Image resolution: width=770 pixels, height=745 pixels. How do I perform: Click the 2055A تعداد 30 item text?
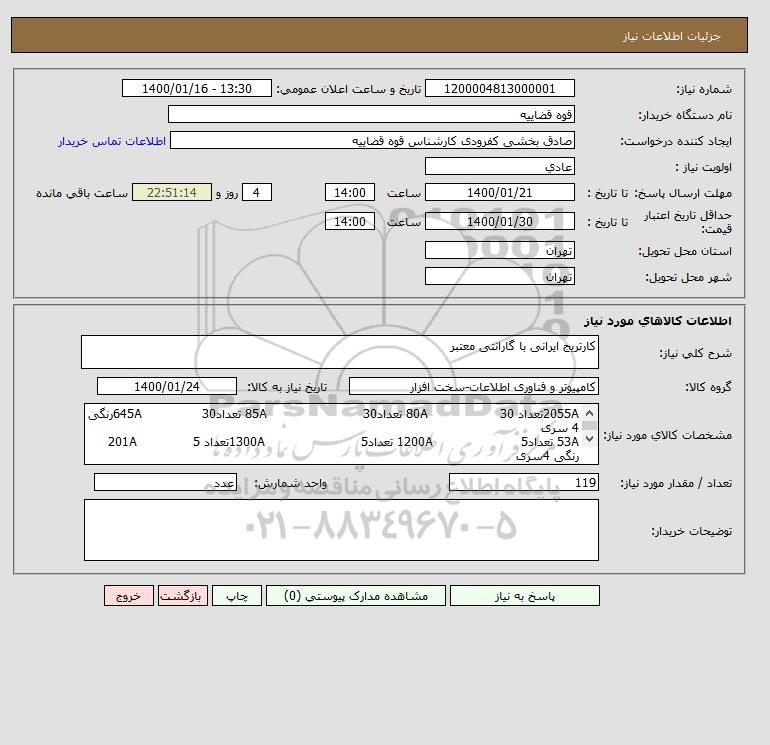point(540,414)
